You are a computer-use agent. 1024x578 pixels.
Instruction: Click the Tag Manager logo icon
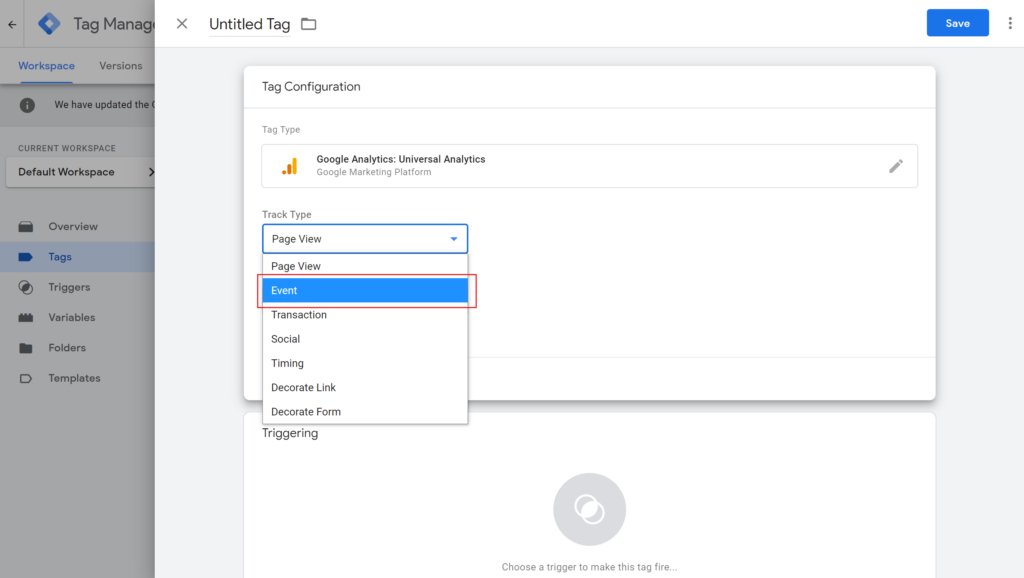(49, 24)
